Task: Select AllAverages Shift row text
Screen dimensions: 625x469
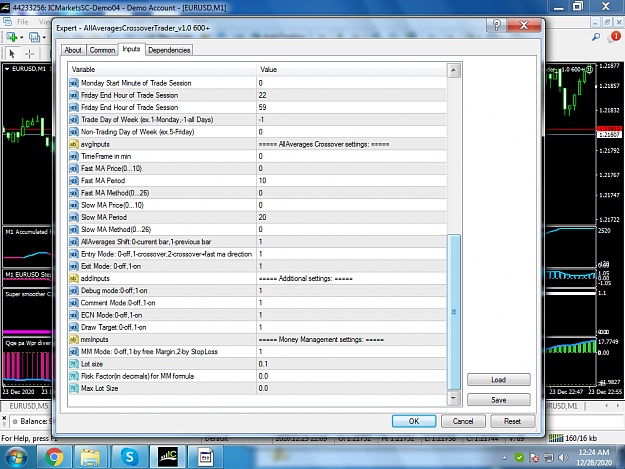Action: click(146, 241)
